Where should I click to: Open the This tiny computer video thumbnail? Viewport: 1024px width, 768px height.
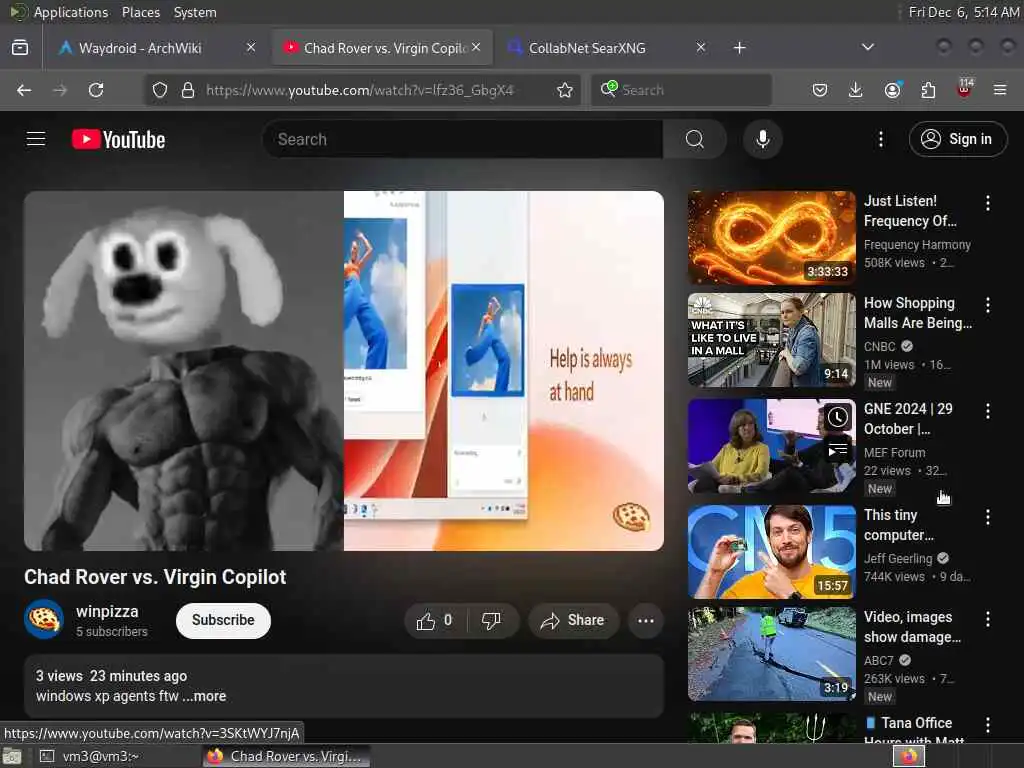pos(771,552)
